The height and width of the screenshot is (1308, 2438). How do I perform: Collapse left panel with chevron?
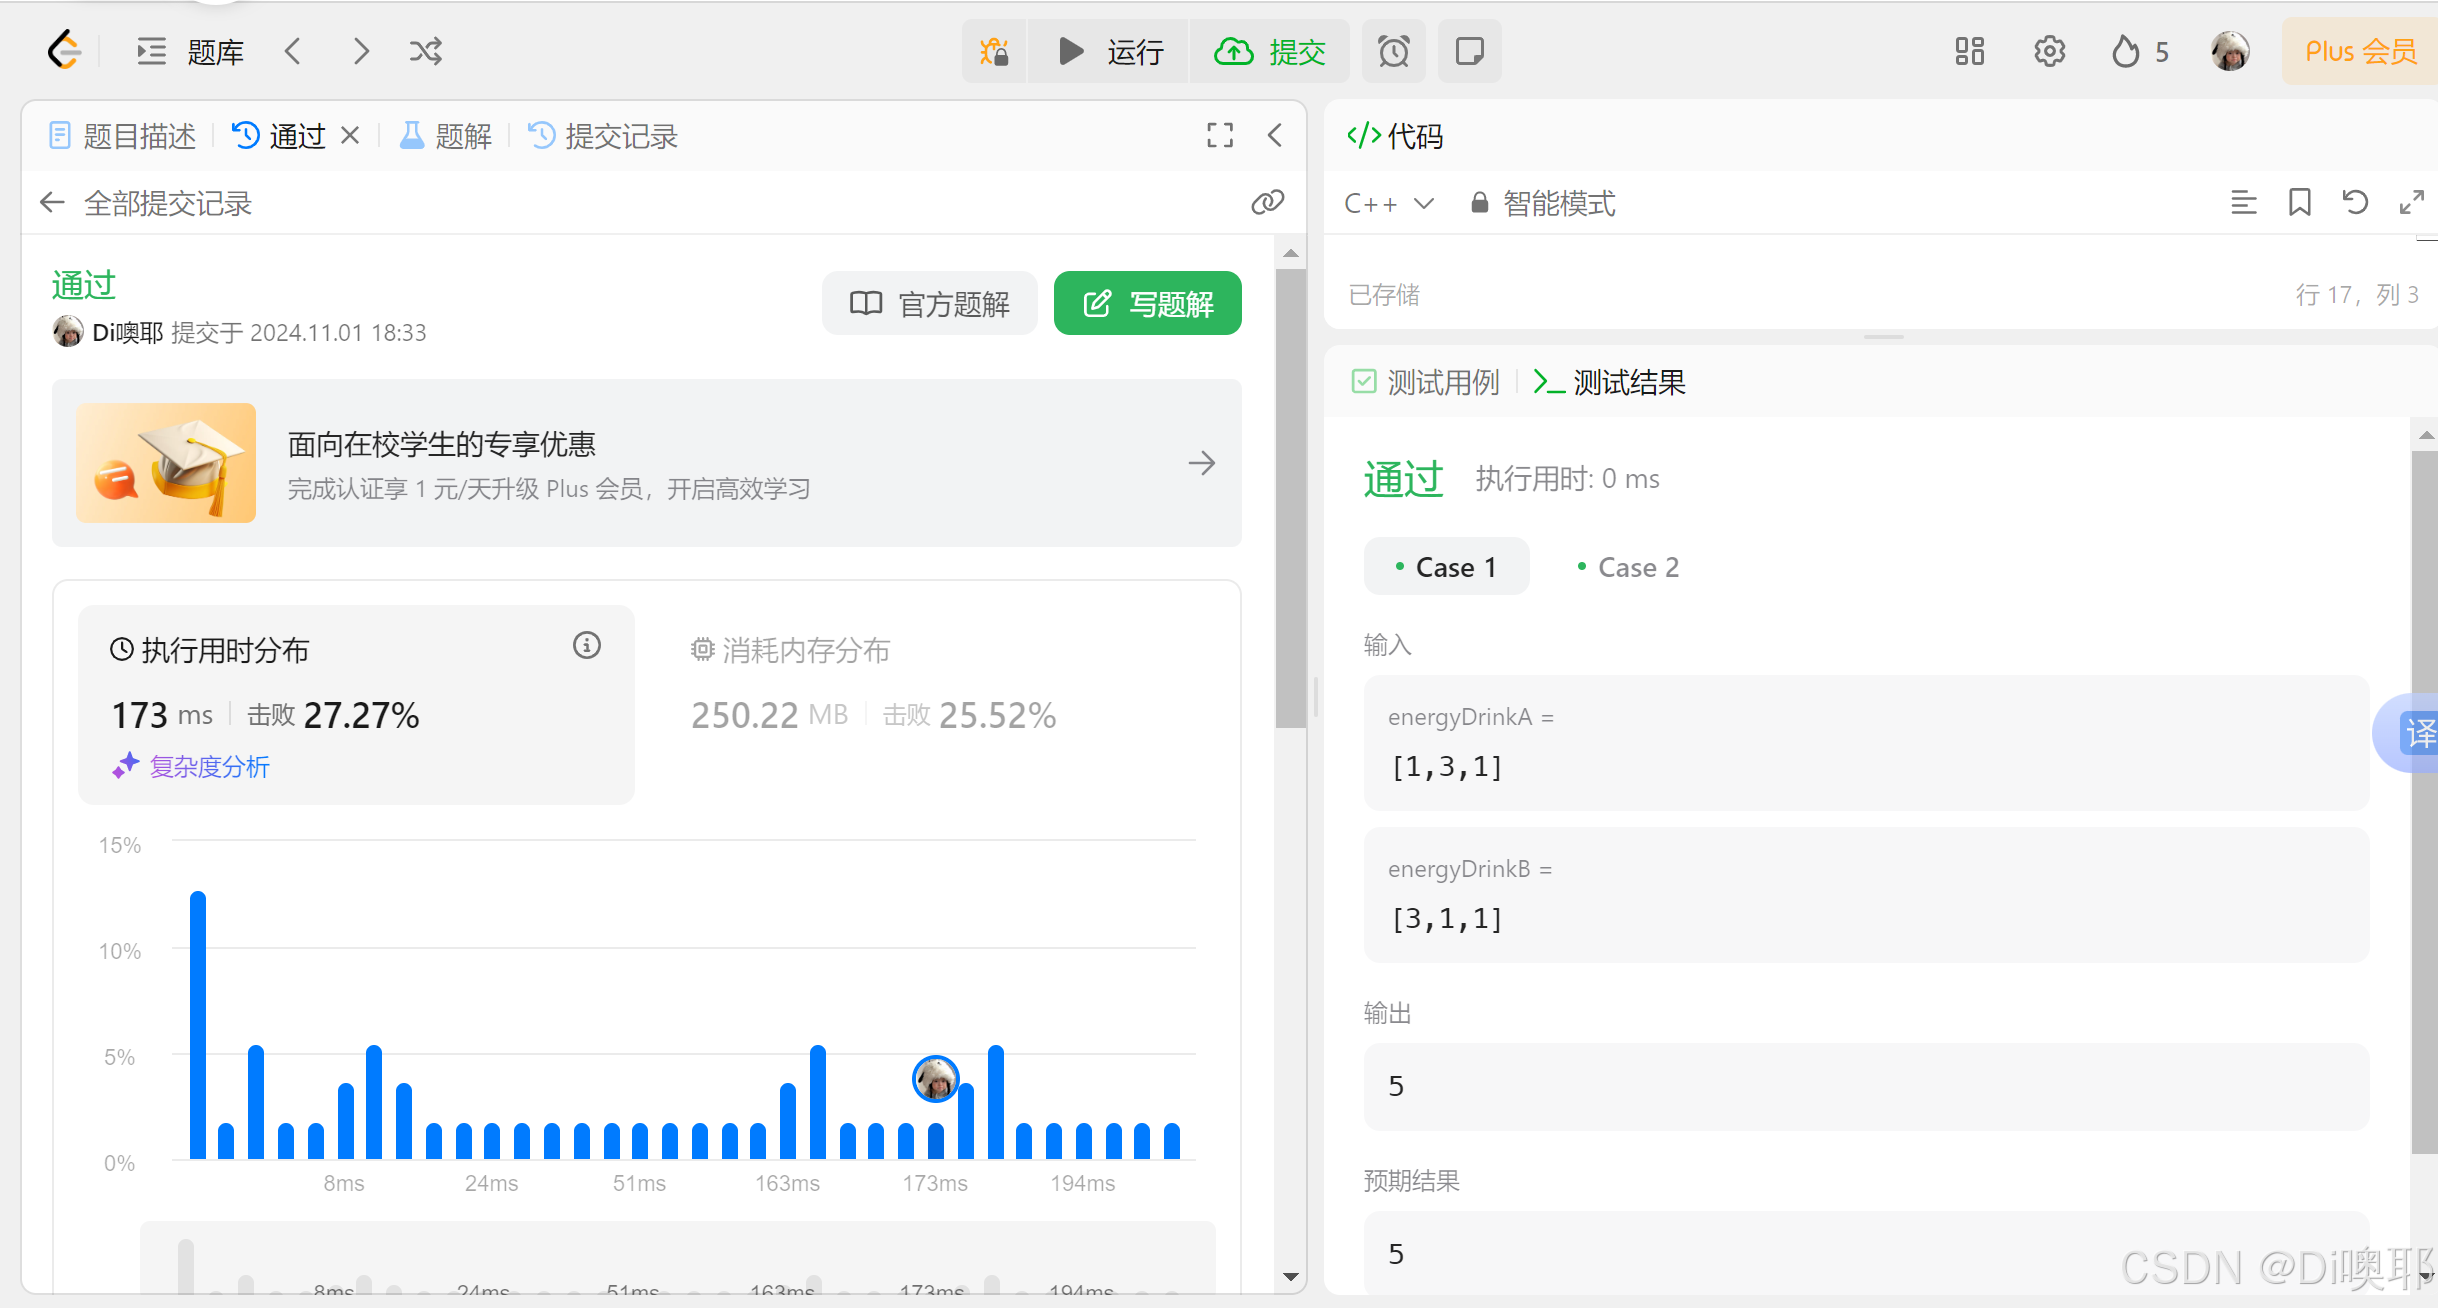pos(1275,135)
